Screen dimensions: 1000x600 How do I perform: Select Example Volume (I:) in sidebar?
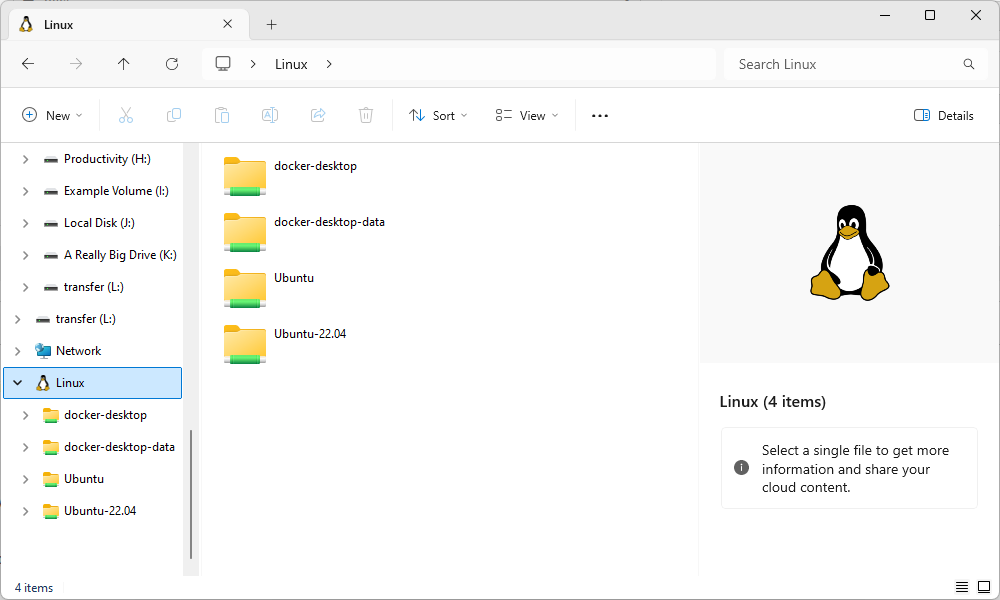pos(116,191)
